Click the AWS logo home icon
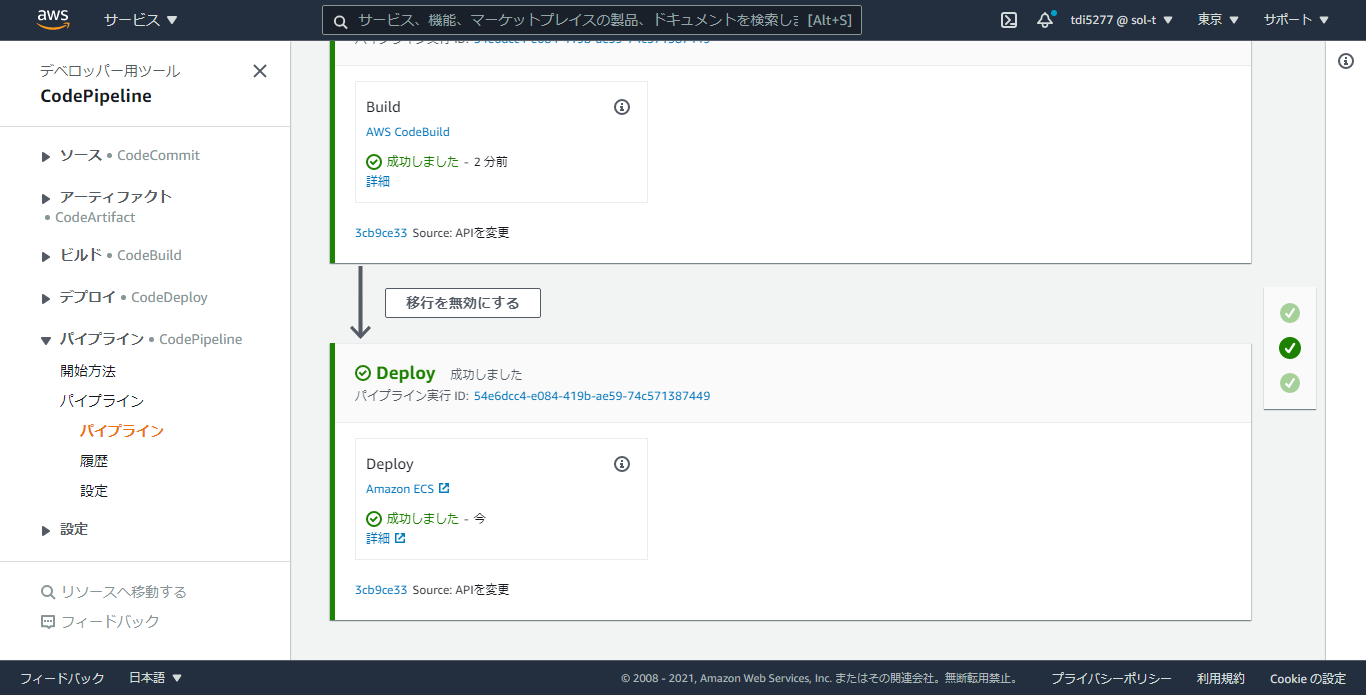The width and height of the screenshot is (1366, 695). [x=53, y=20]
